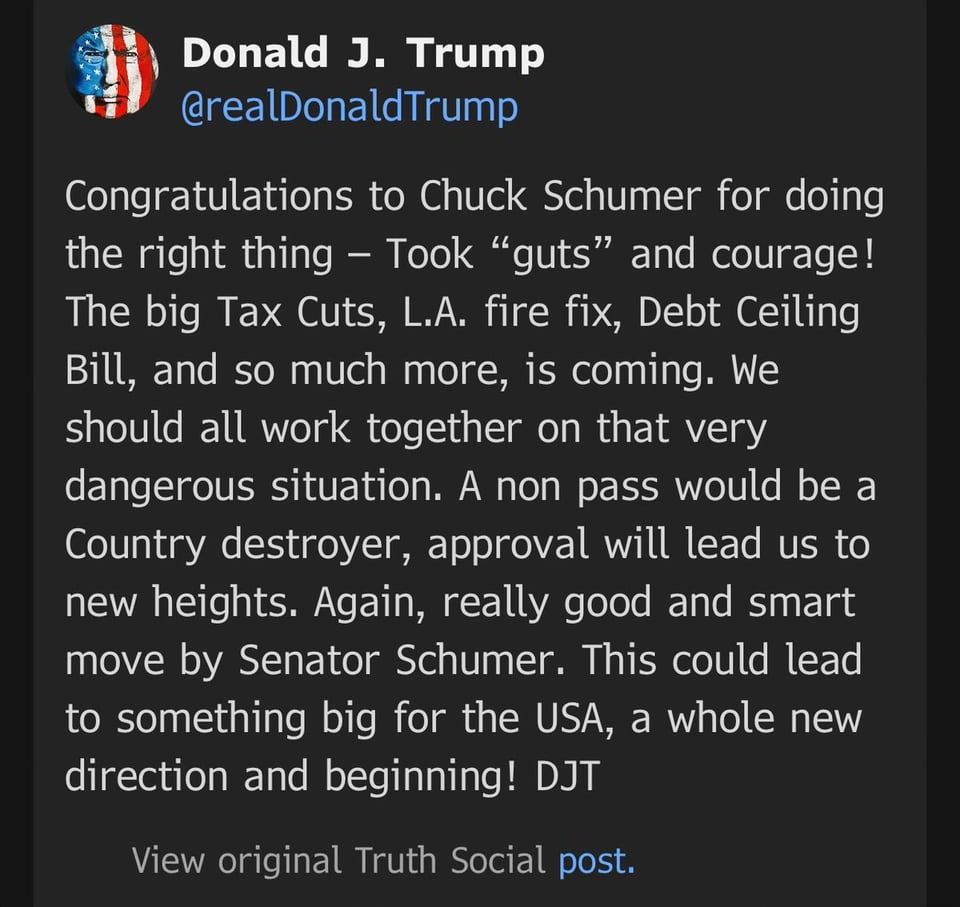Click the words "Debt Ceiling"
The image size is (960, 907).
pyautogui.click(x=748, y=313)
